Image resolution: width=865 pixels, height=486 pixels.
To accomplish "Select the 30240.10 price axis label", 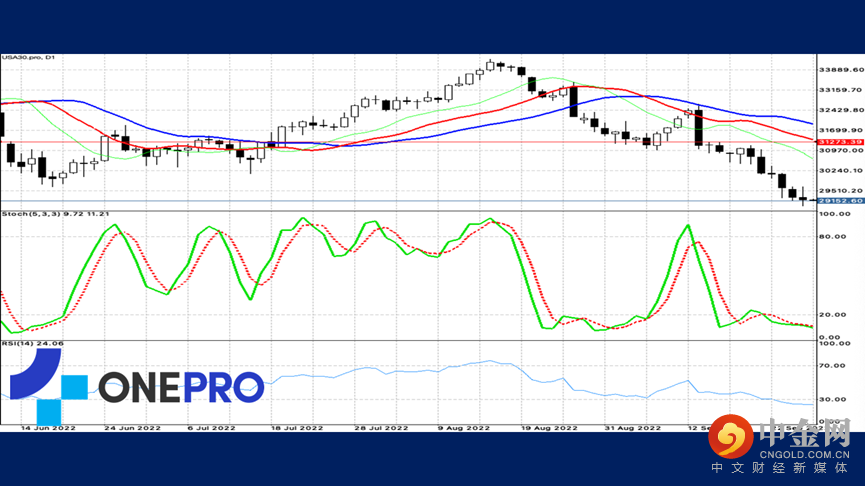I will 841,171.
